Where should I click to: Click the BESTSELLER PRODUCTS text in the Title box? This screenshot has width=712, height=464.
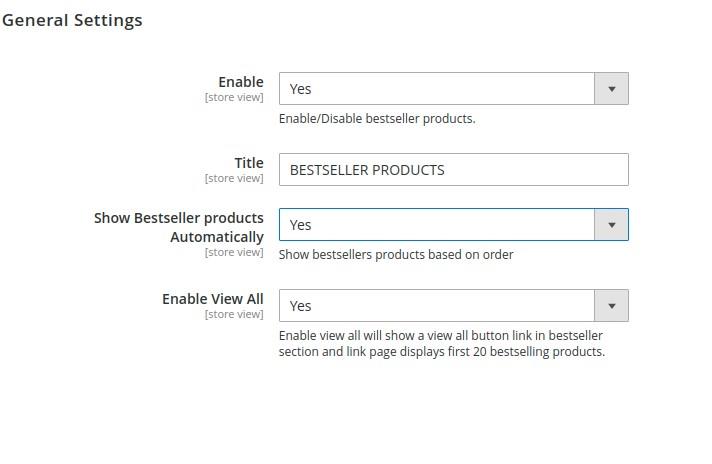point(367,170)
